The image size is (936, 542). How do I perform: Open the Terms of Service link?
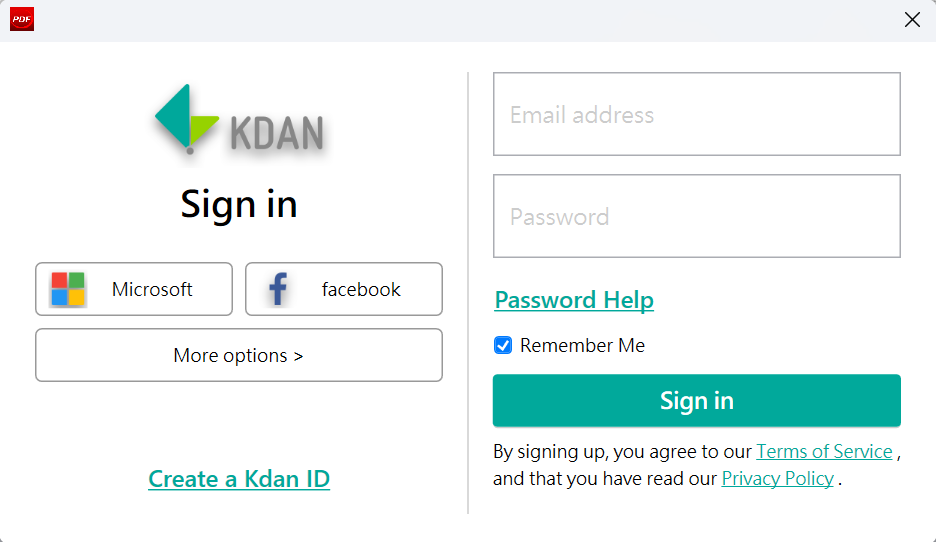click(824, 451)
